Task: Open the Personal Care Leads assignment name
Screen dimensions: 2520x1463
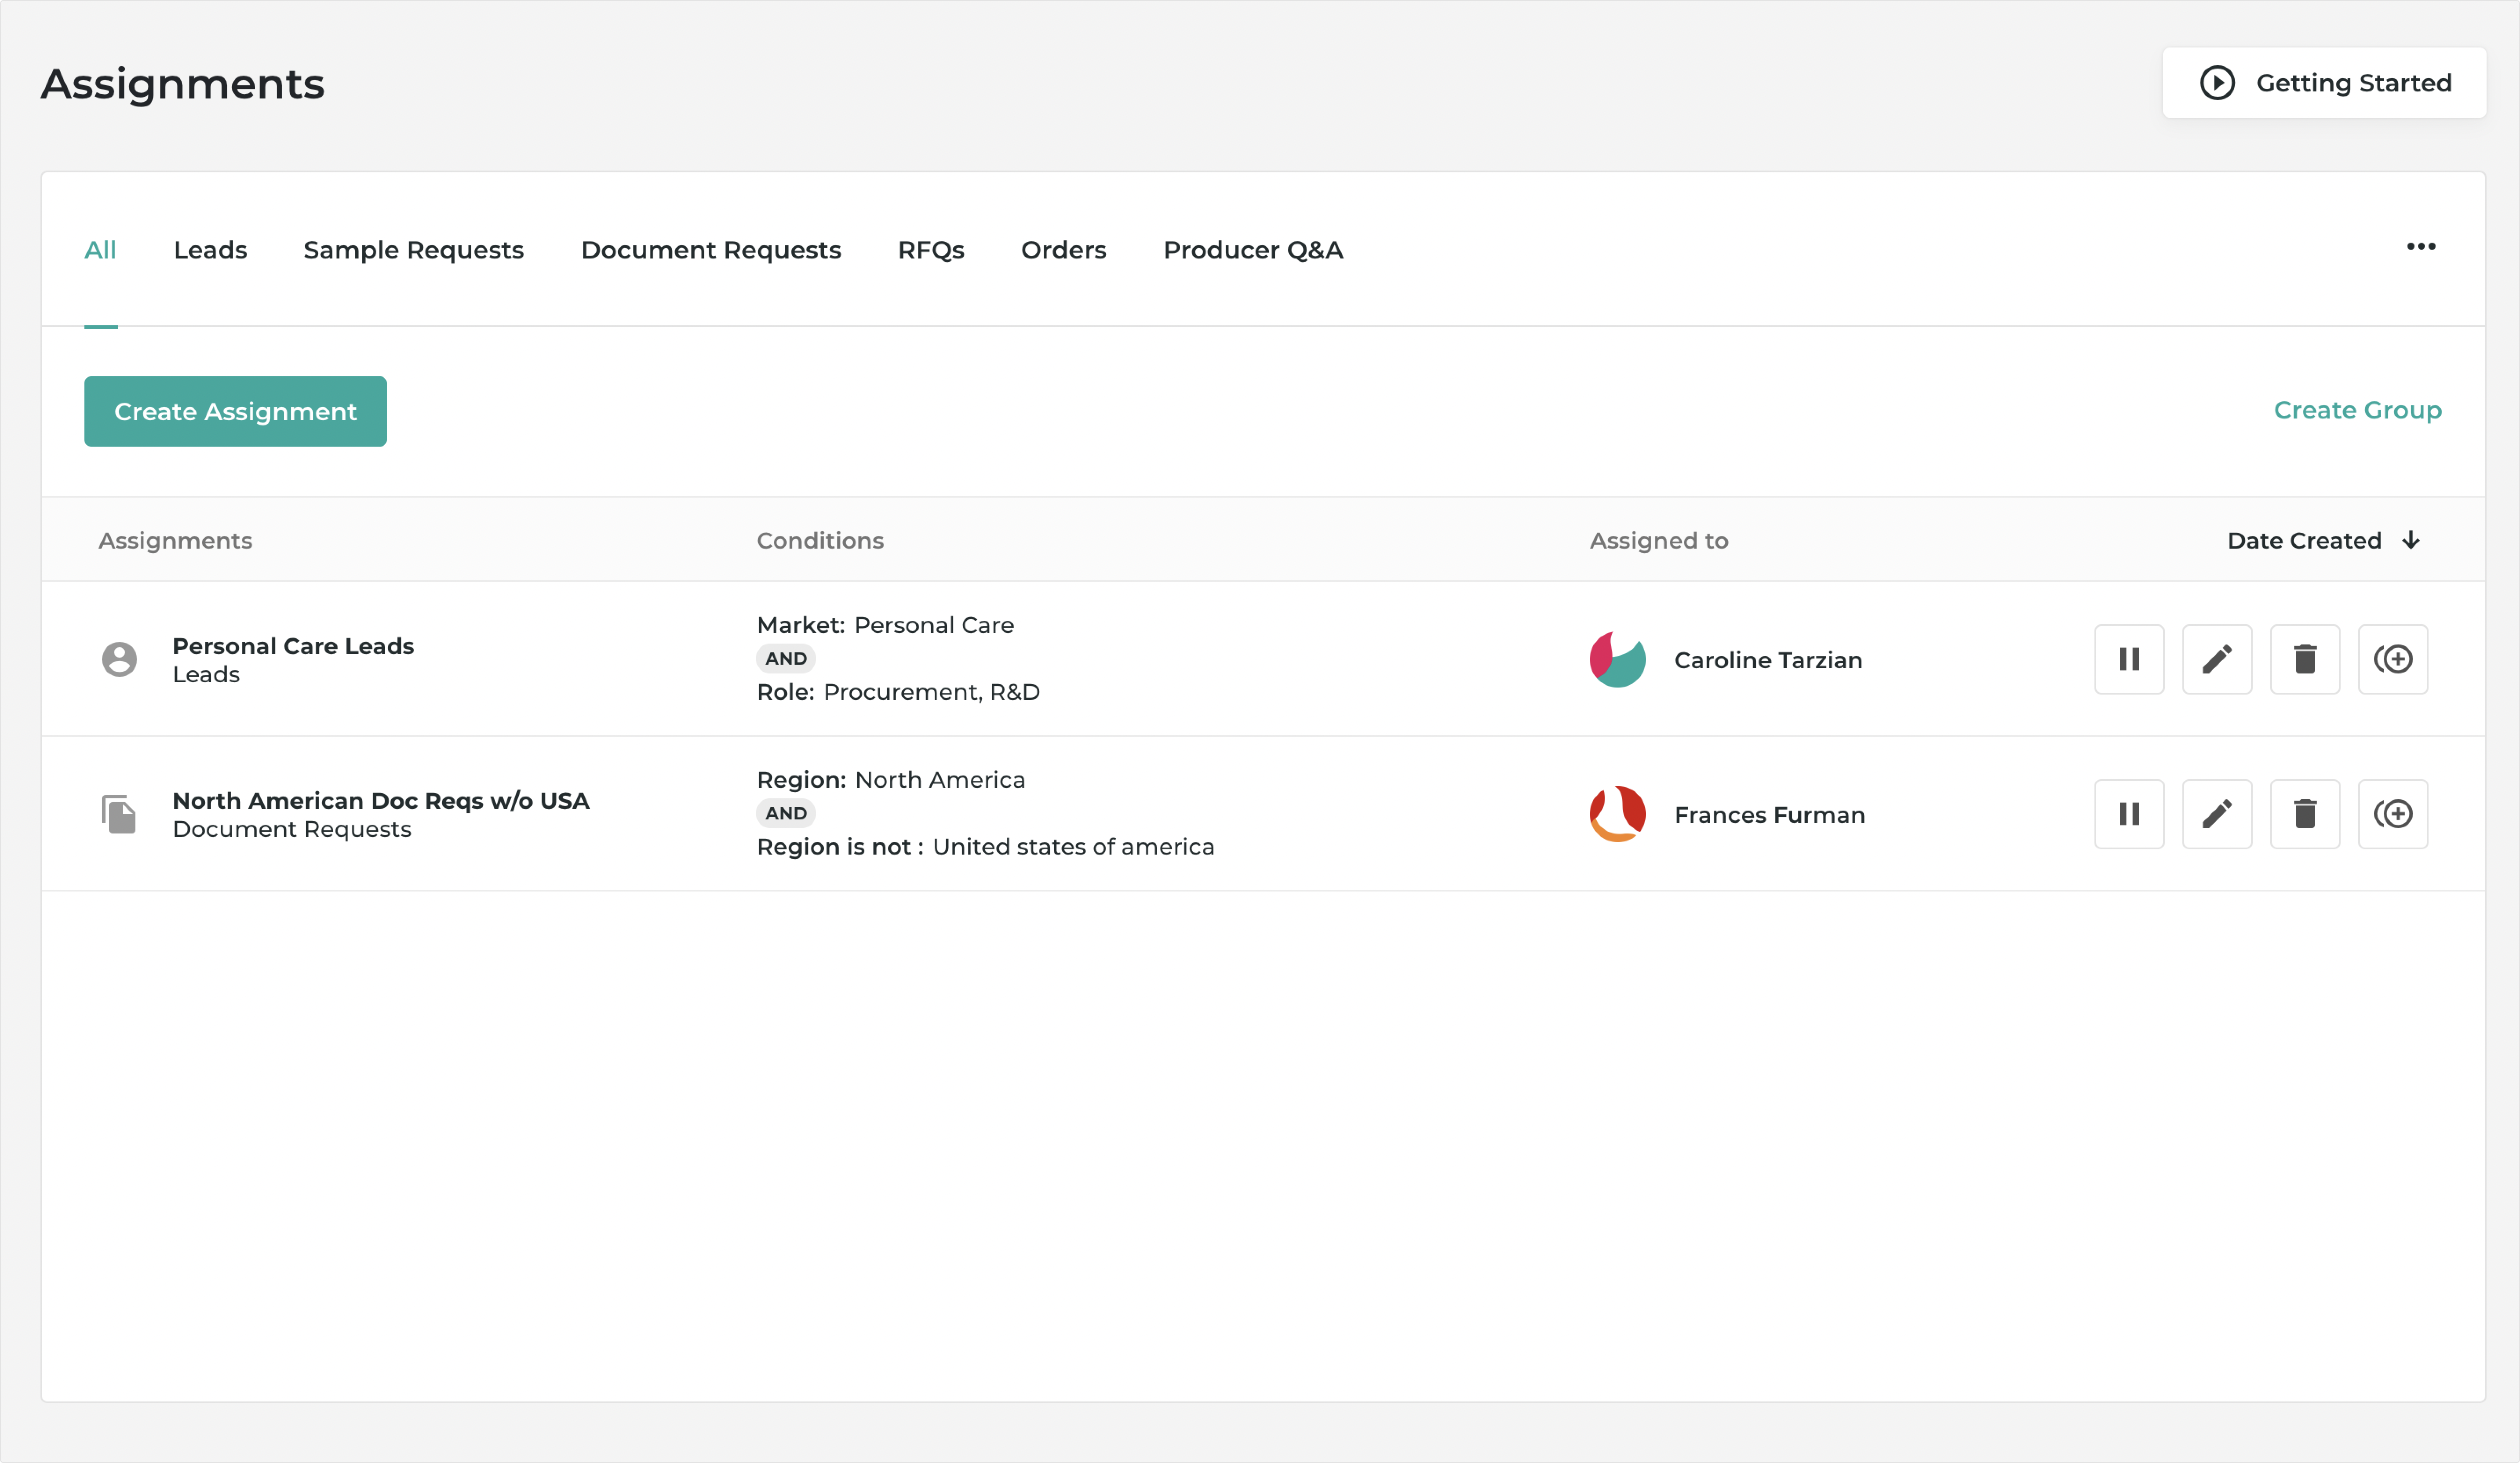Action: [x=293, y=646]
